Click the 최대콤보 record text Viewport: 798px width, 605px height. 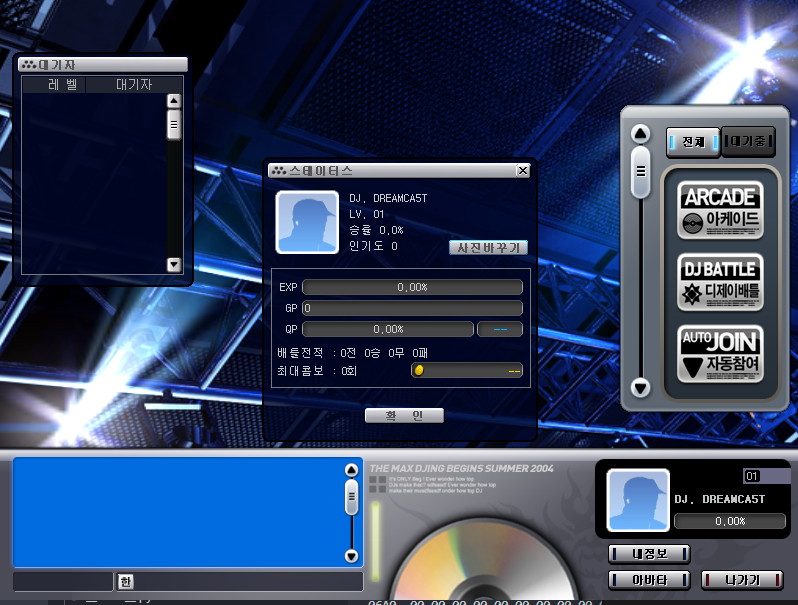(x=317, y=371)
